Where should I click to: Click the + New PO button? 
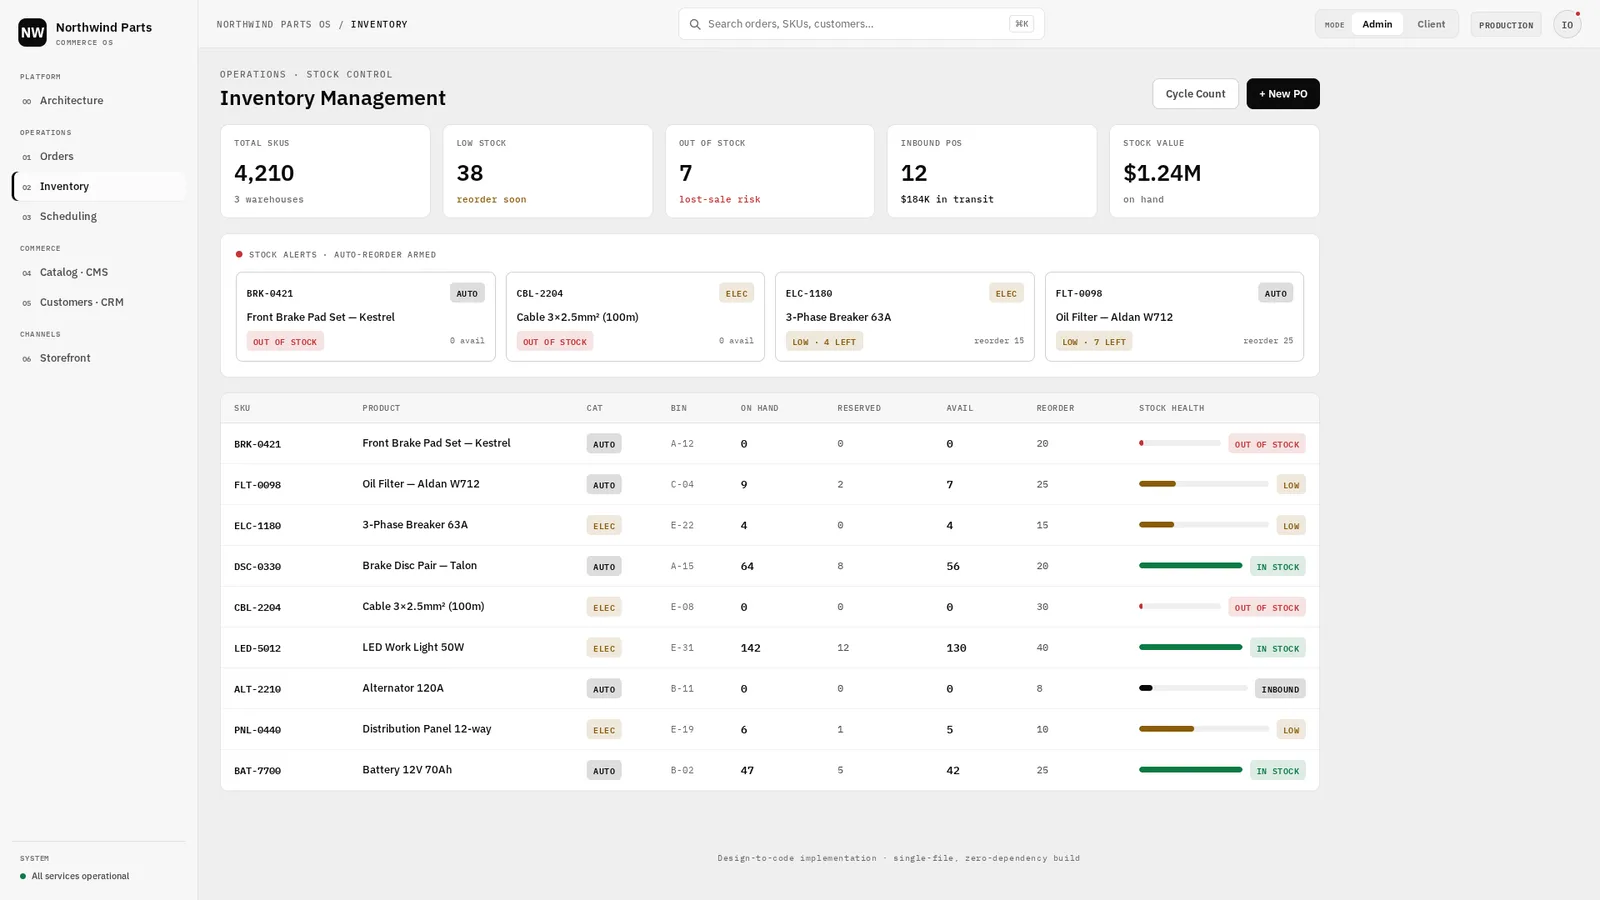1283,94
